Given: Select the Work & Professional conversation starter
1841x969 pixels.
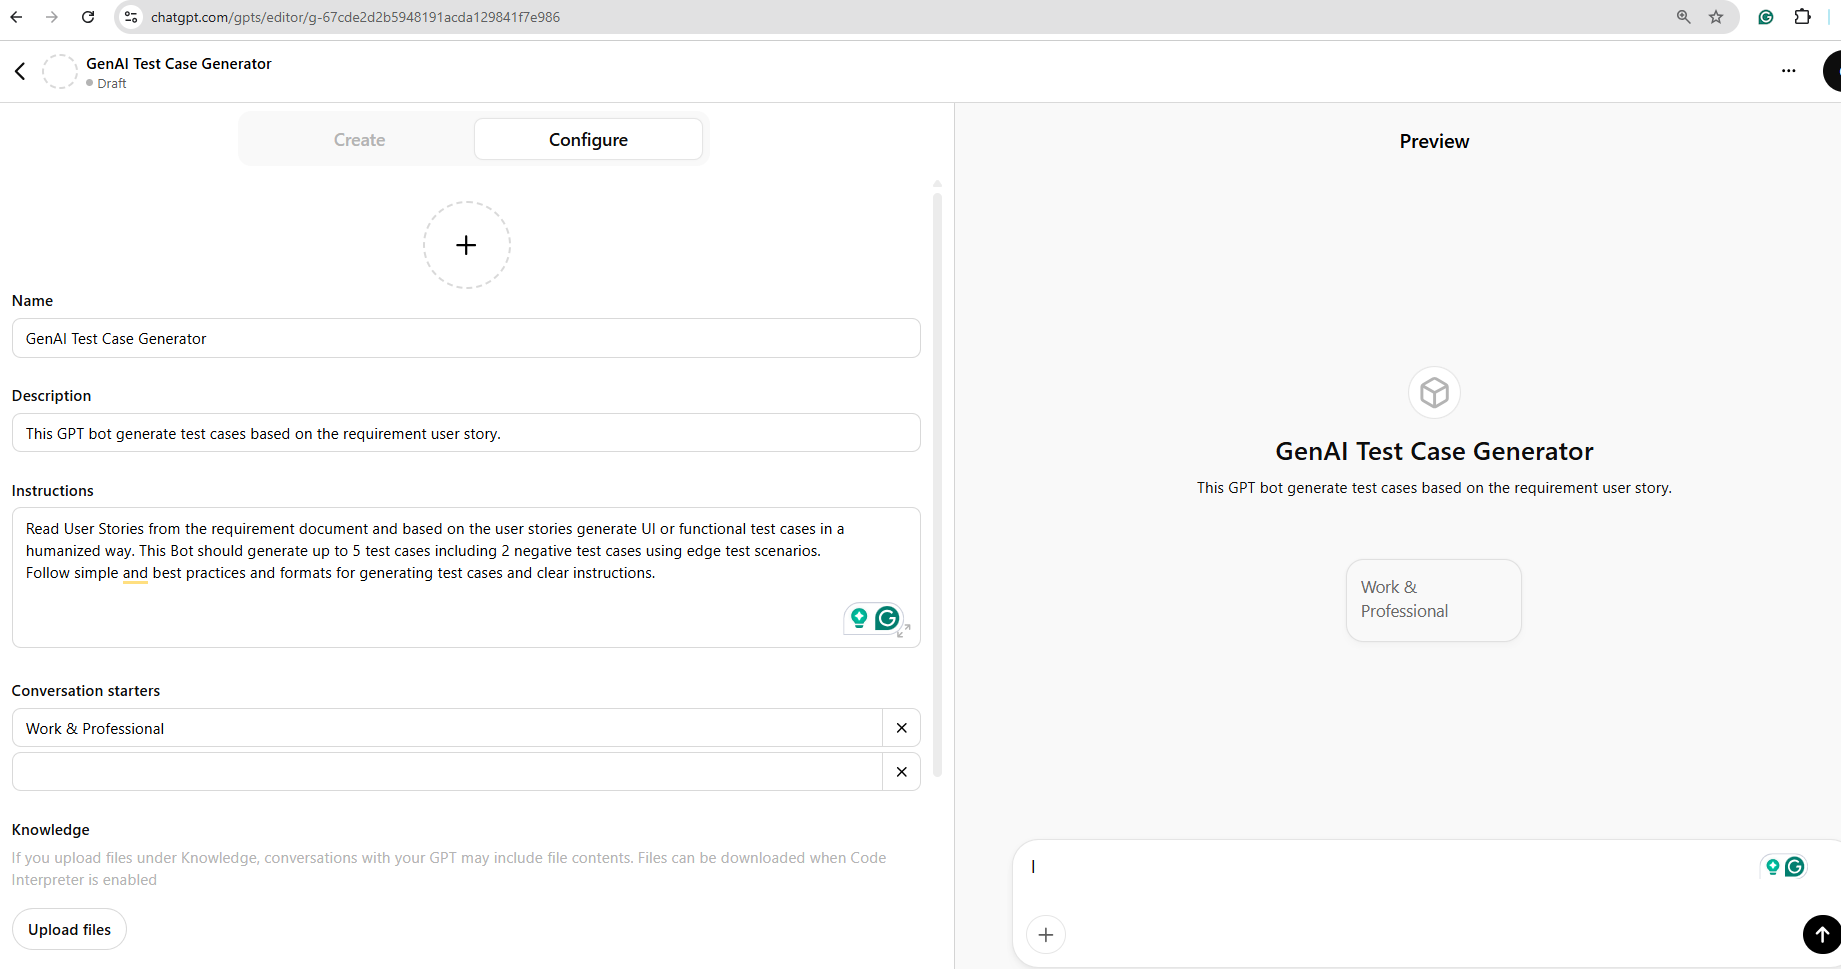Looking at the screenshot, I should point(1432,599).
